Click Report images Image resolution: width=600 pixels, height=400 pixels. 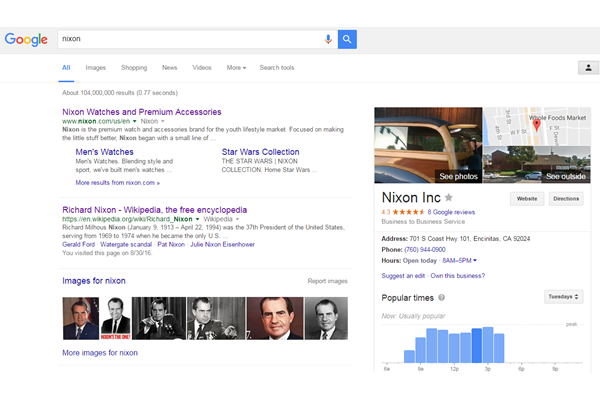click(328, 281)
